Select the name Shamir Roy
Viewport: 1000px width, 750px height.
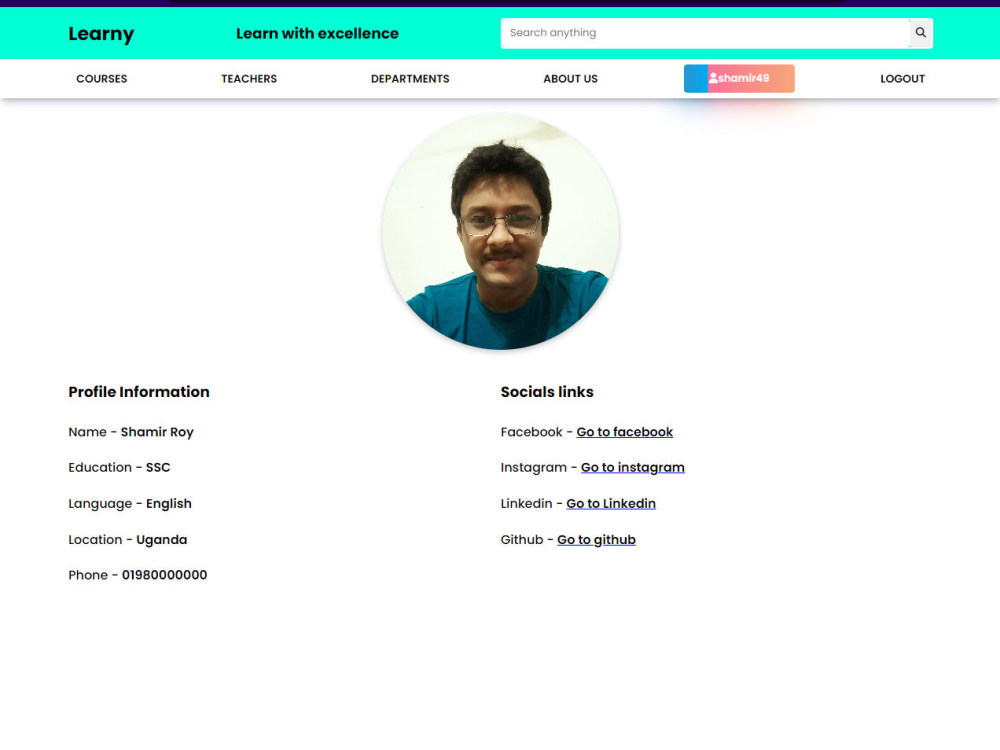point(157,432)
